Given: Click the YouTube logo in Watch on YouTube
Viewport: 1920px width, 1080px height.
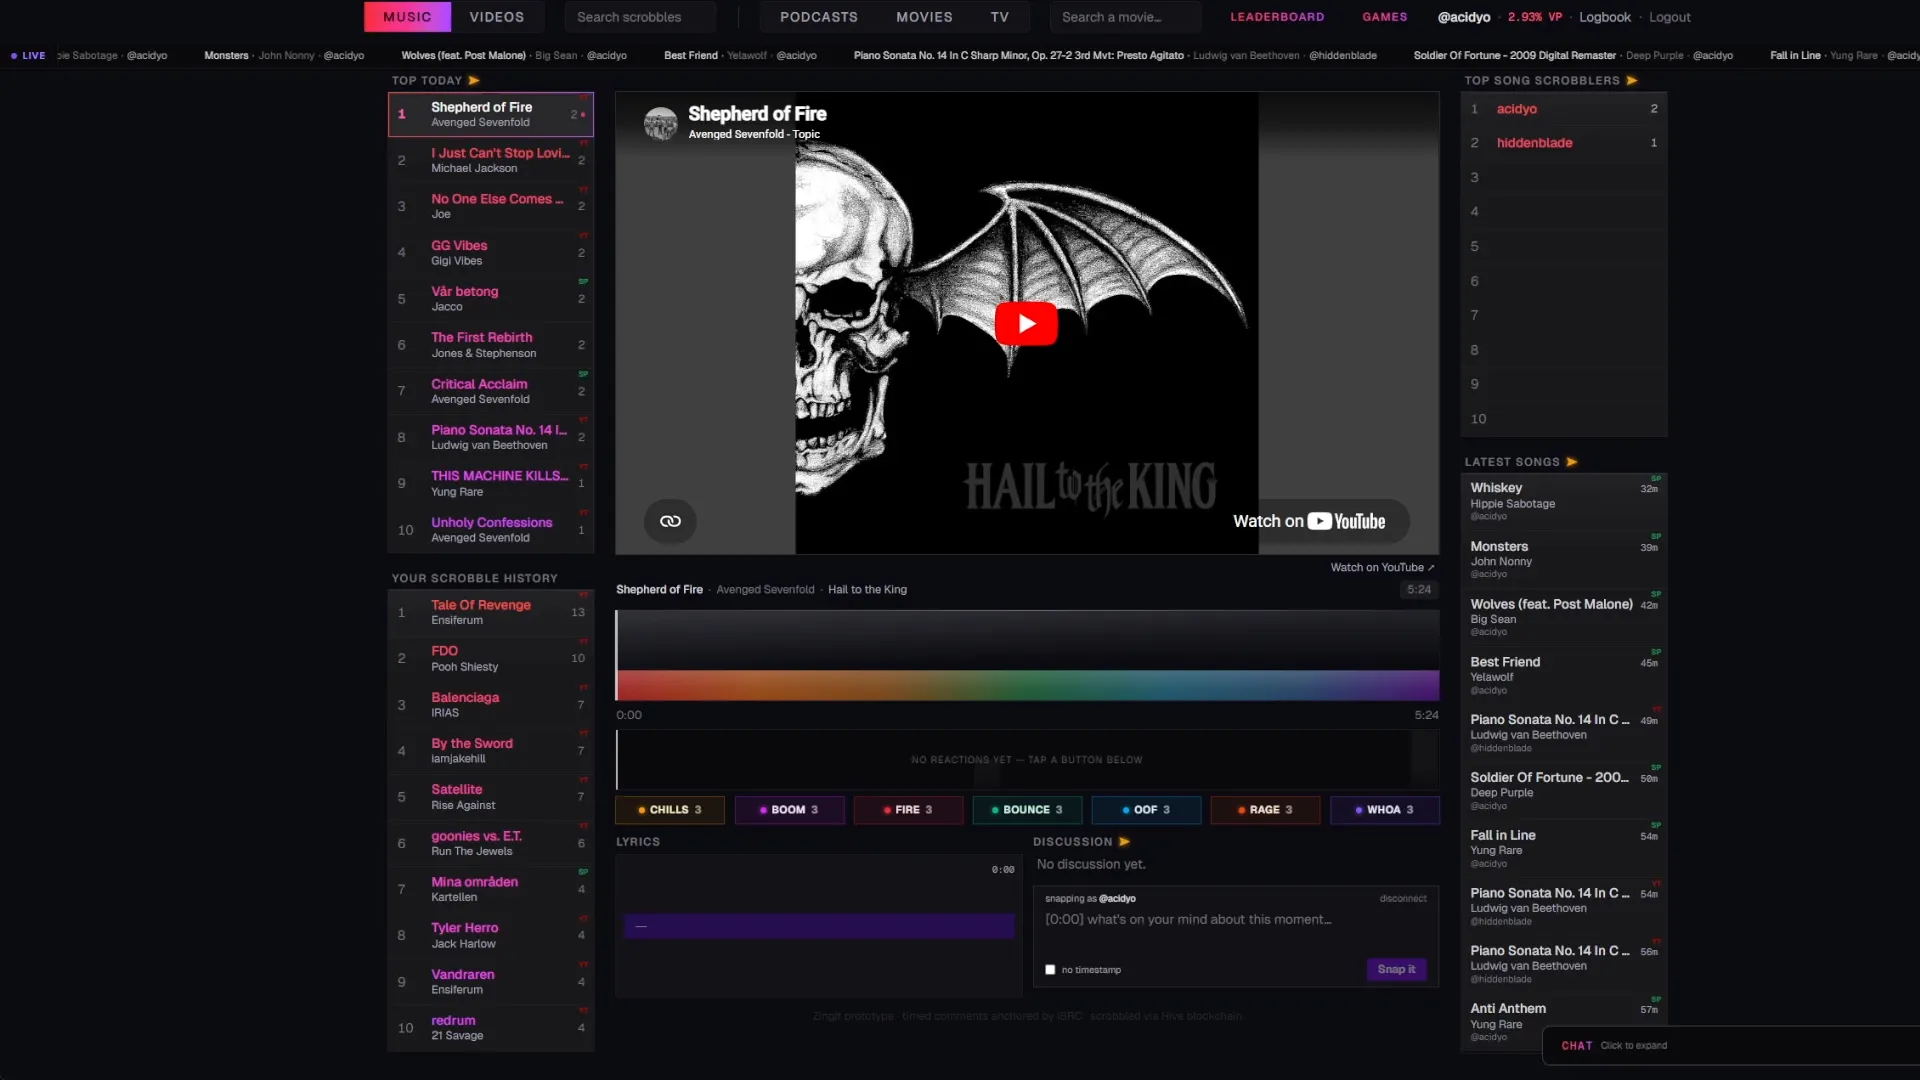Looking at the screenshot, I should click(x=1346, y=521).
